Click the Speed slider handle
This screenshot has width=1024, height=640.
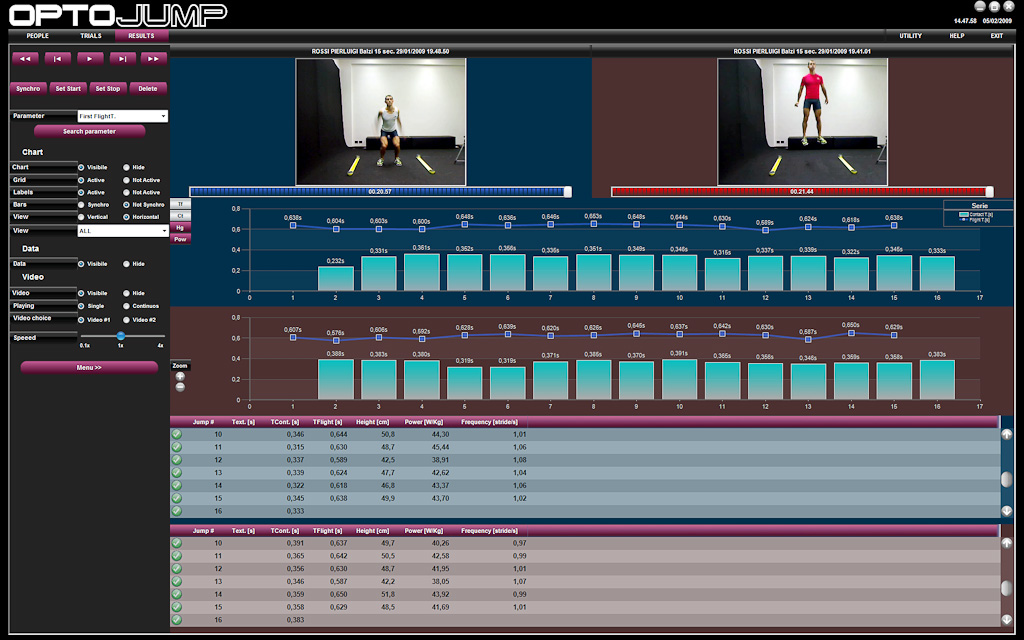tap(121, 336)
